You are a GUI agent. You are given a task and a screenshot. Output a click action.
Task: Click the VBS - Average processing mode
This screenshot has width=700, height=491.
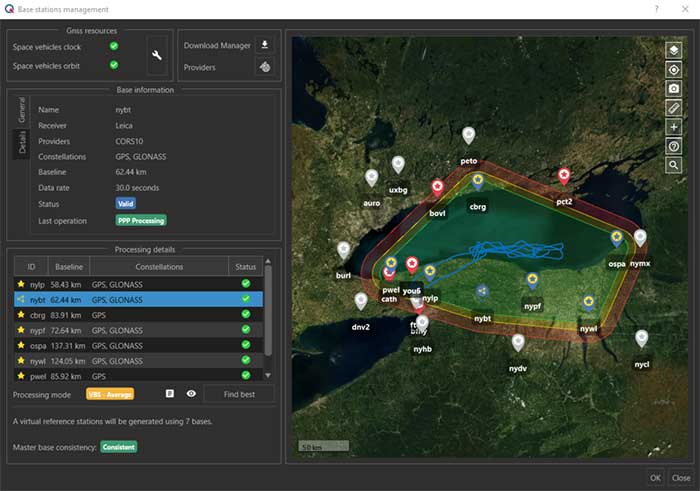(x=110, y=394)
